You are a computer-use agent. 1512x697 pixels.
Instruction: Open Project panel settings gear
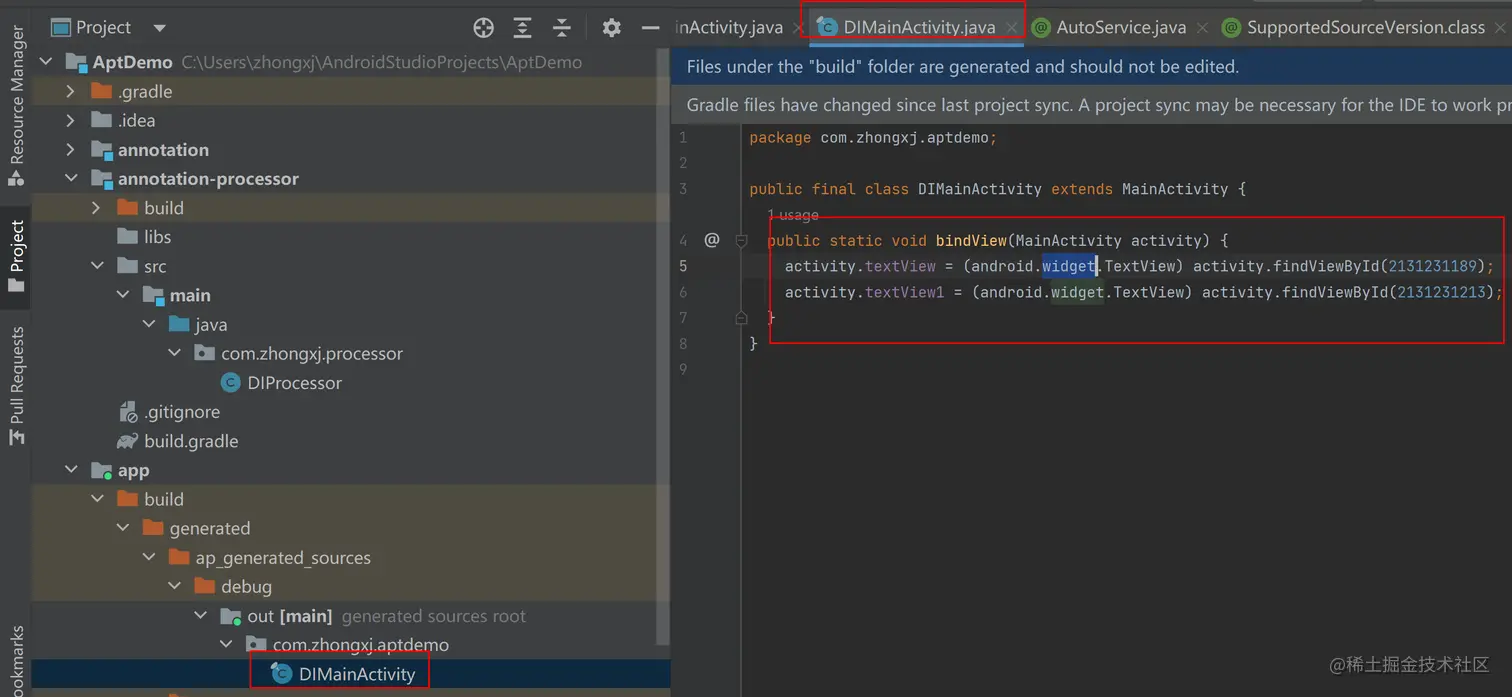tap(611, 28)
